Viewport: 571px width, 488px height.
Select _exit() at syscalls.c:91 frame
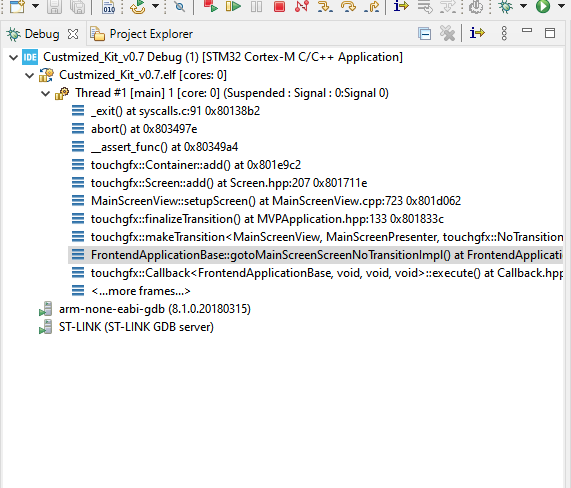pyautogui.click(x=175, y=111)
